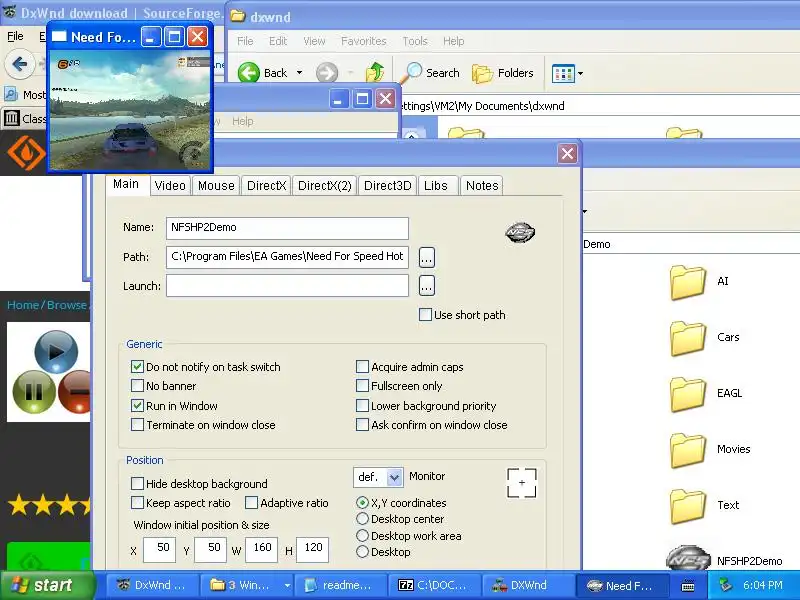This screenshot has width=800, height=600.
Task: Check Hide desktop background
Action: click(x=137, y=483)
